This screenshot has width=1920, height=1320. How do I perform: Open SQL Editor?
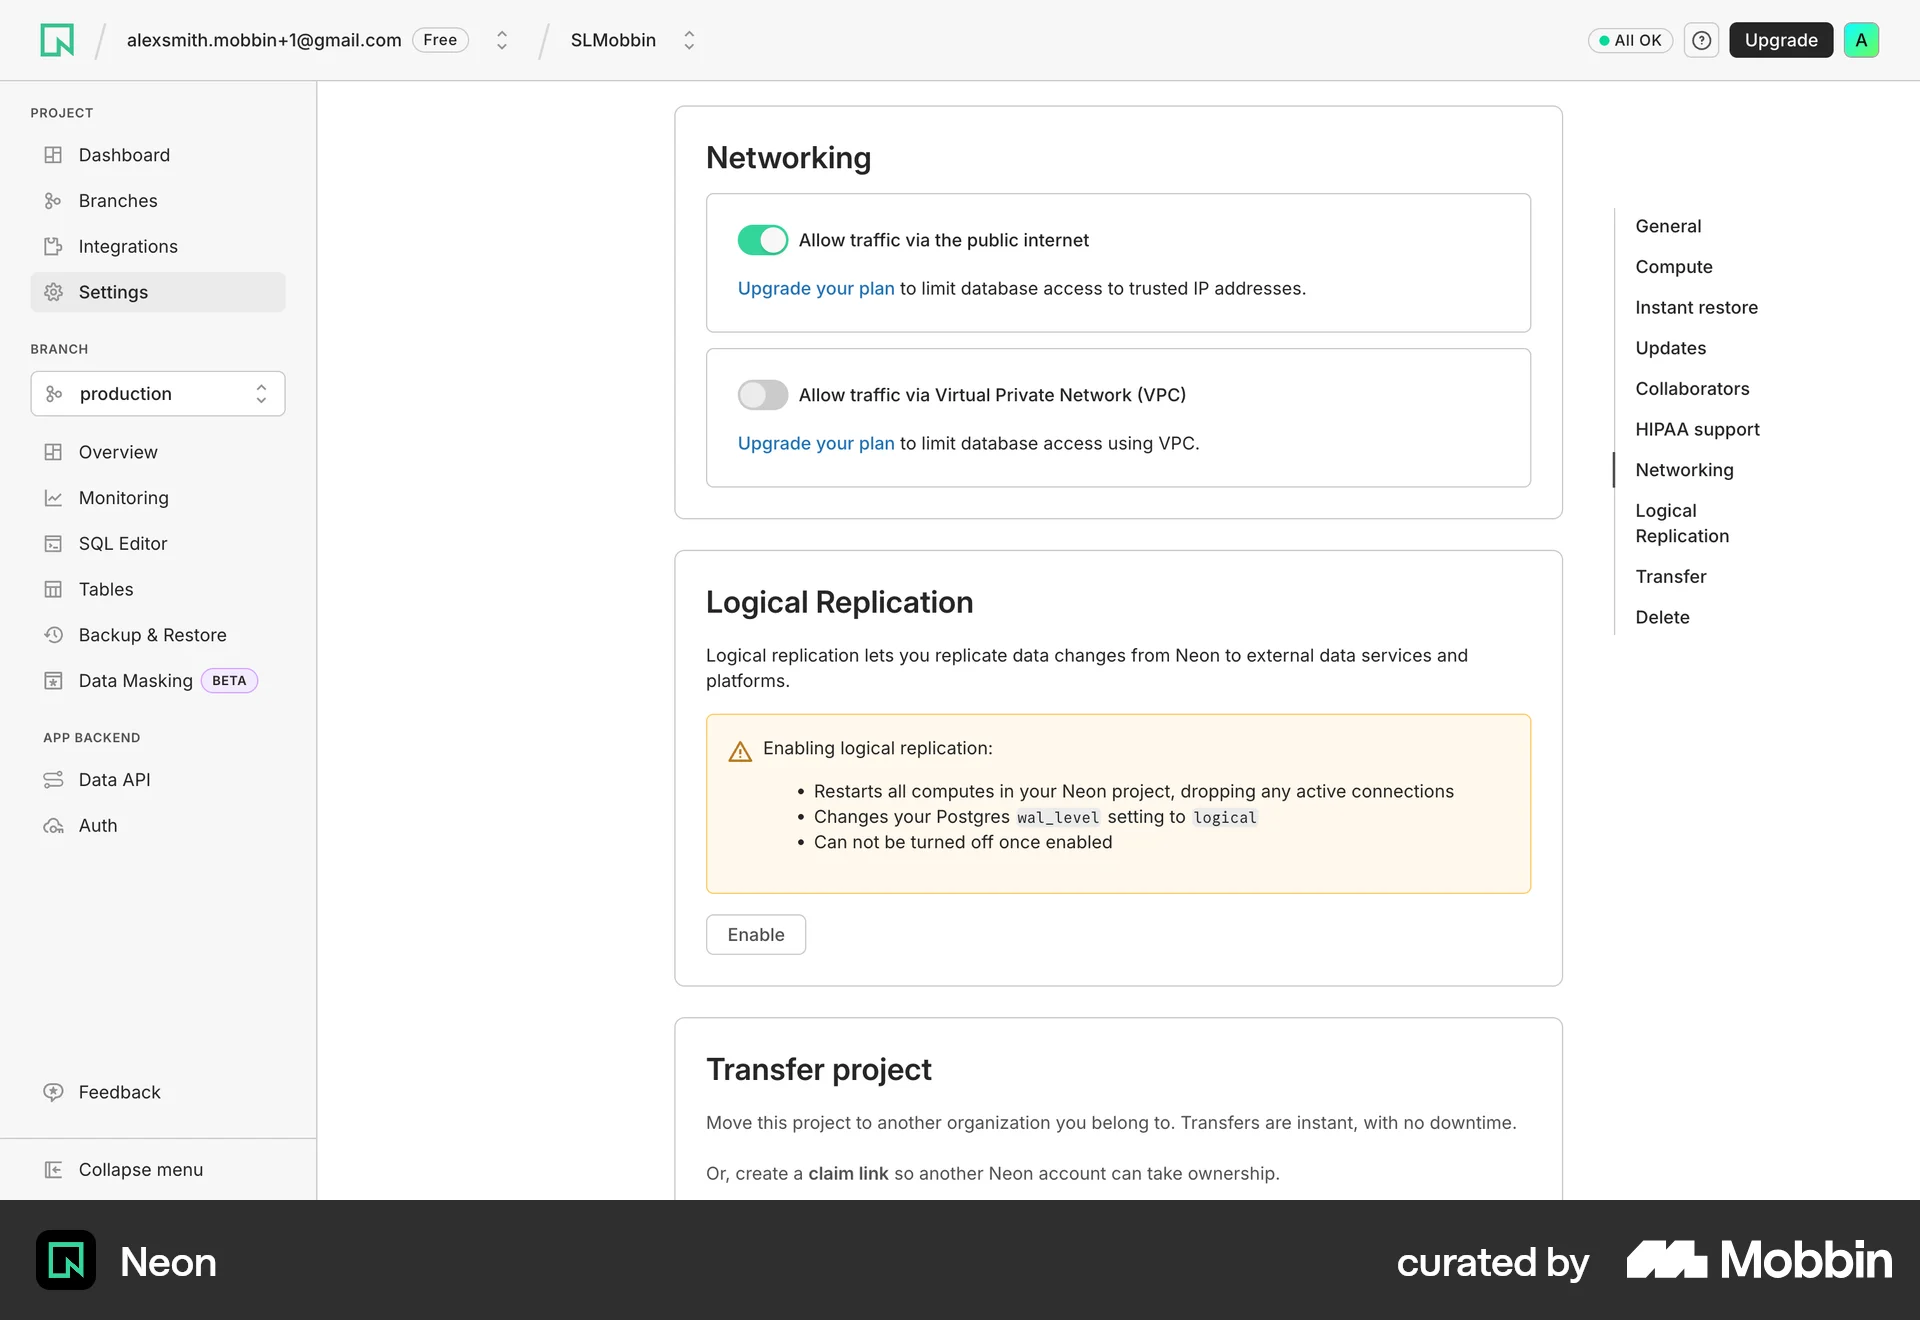158,544
